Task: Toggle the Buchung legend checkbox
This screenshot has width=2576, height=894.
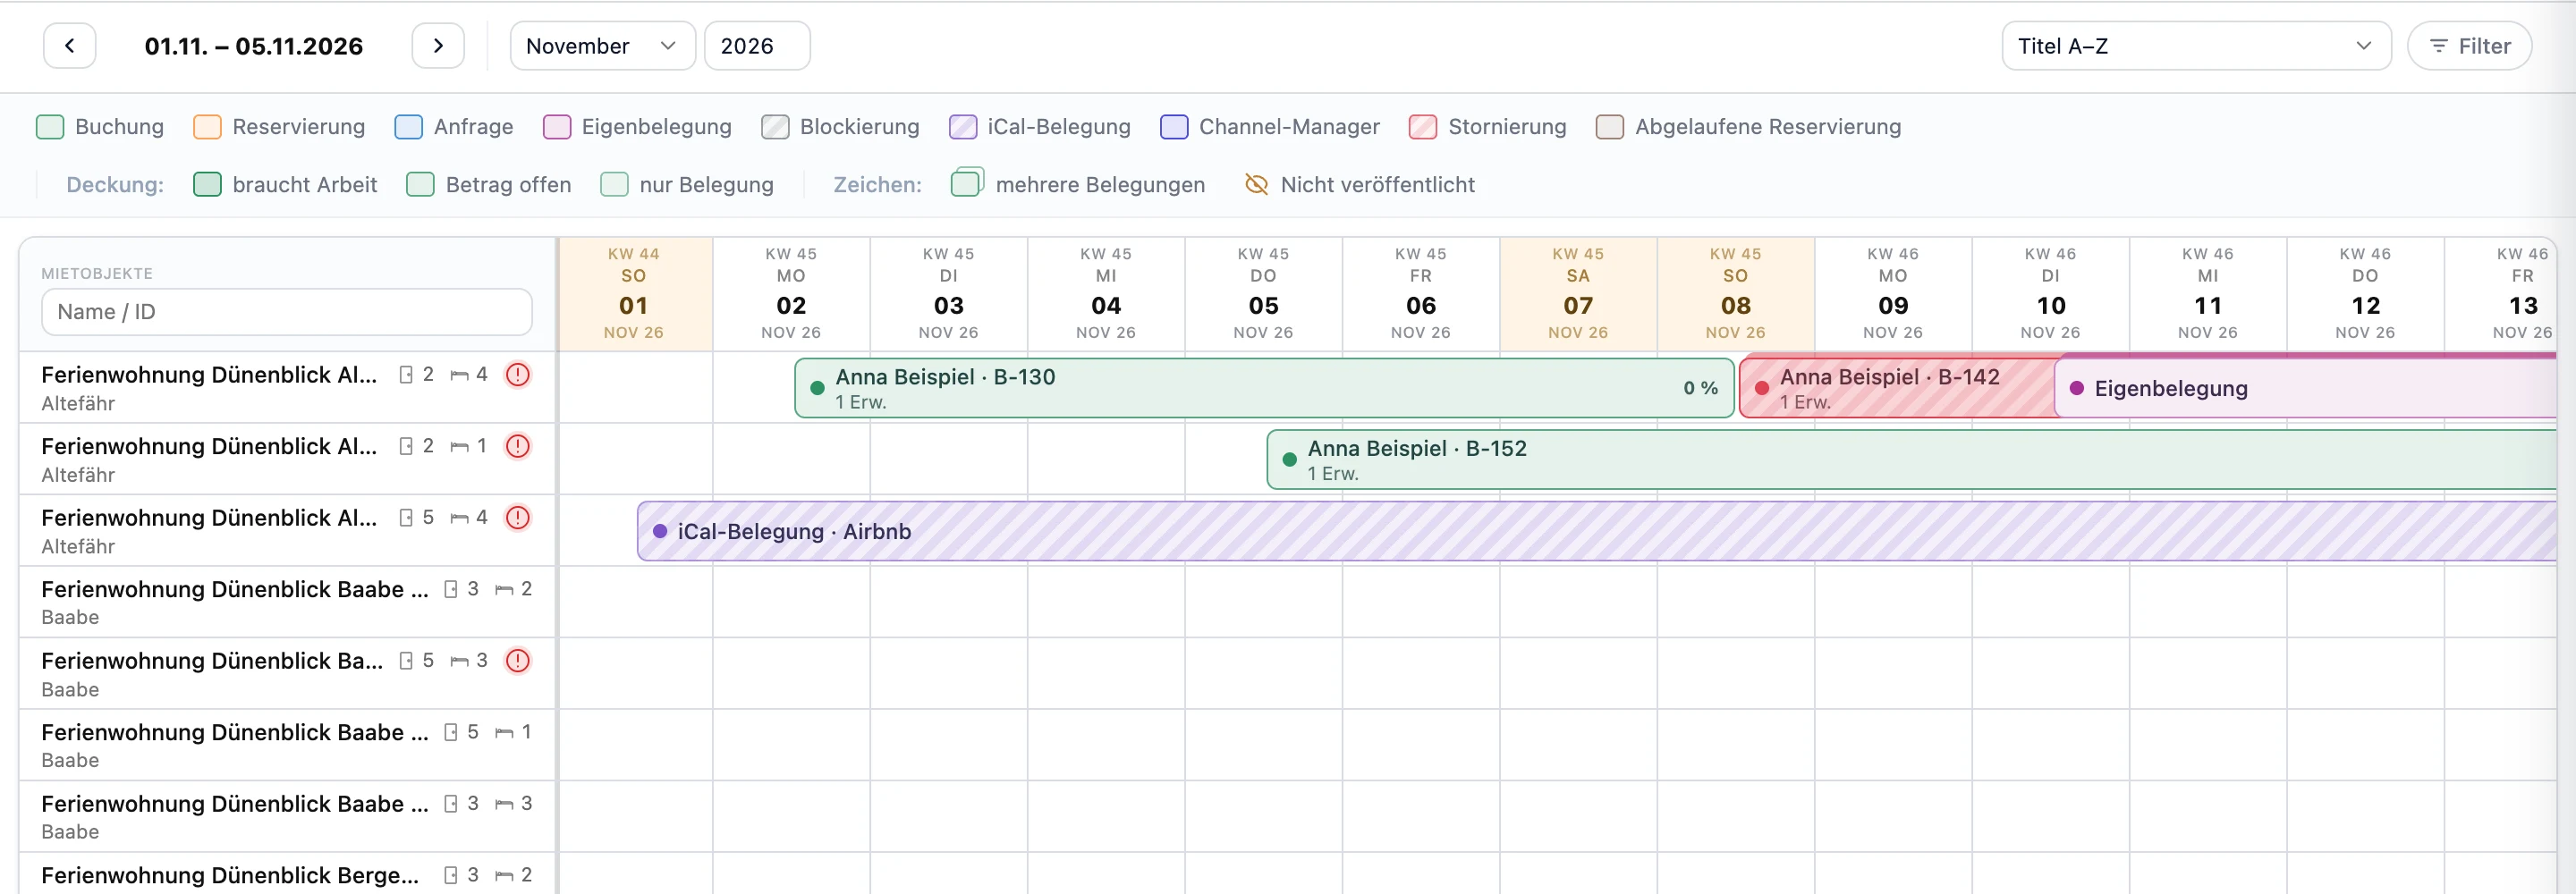Action: (x=50, y=127)
